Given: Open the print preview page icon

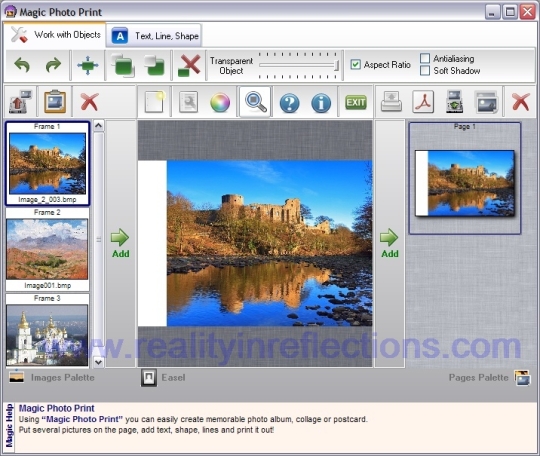Looking at the screenshot, I should (188, 102).
